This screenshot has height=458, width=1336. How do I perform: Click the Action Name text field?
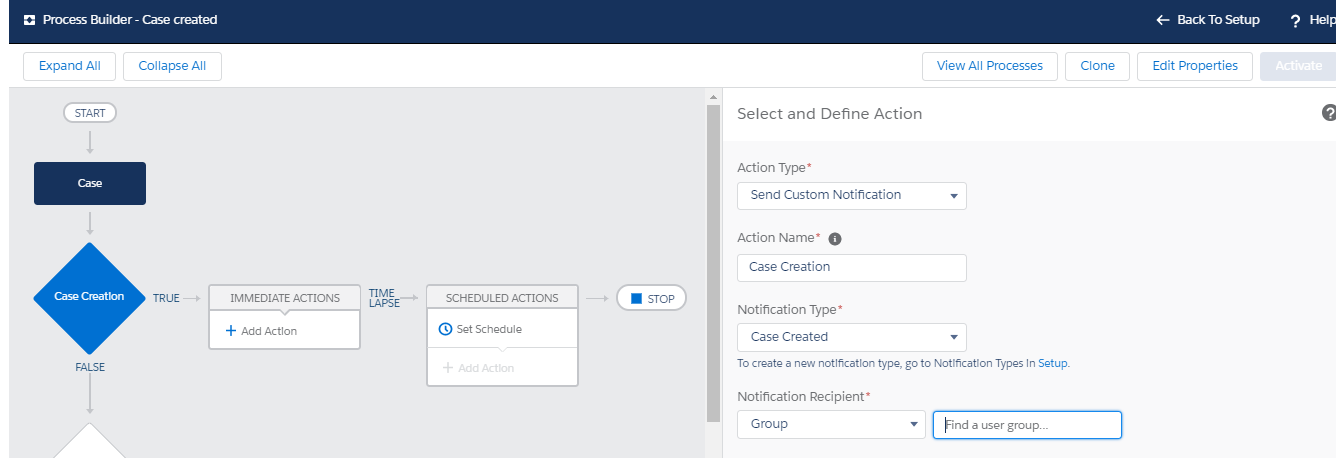[852, 267]
